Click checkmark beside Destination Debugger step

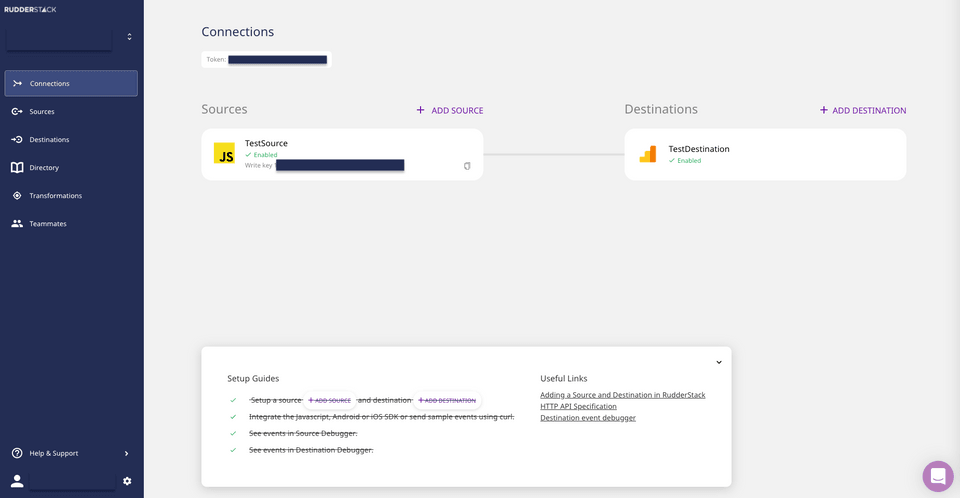[233, 450]
